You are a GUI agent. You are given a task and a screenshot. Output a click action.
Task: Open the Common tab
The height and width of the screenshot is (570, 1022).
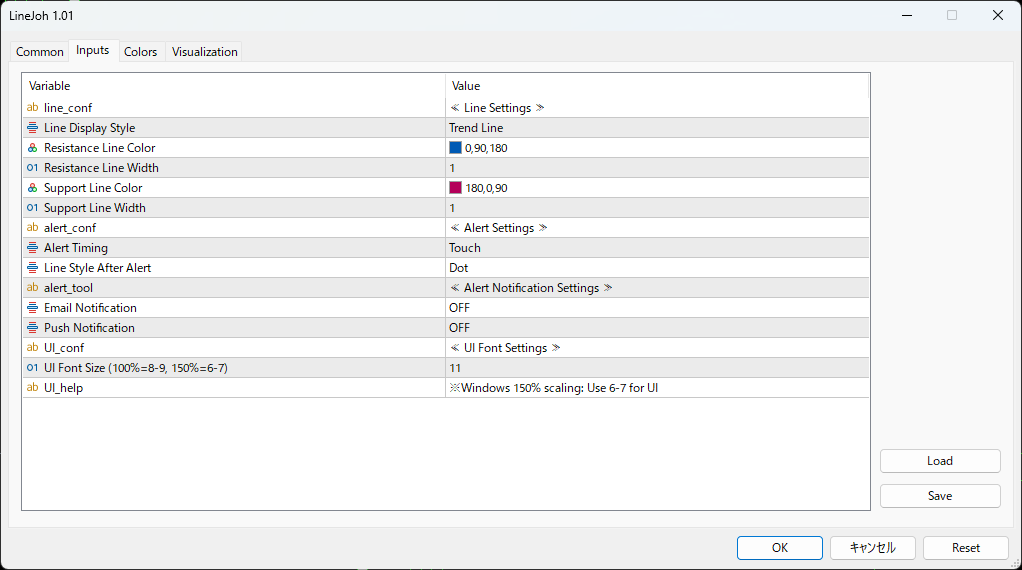tap(40, 51)
